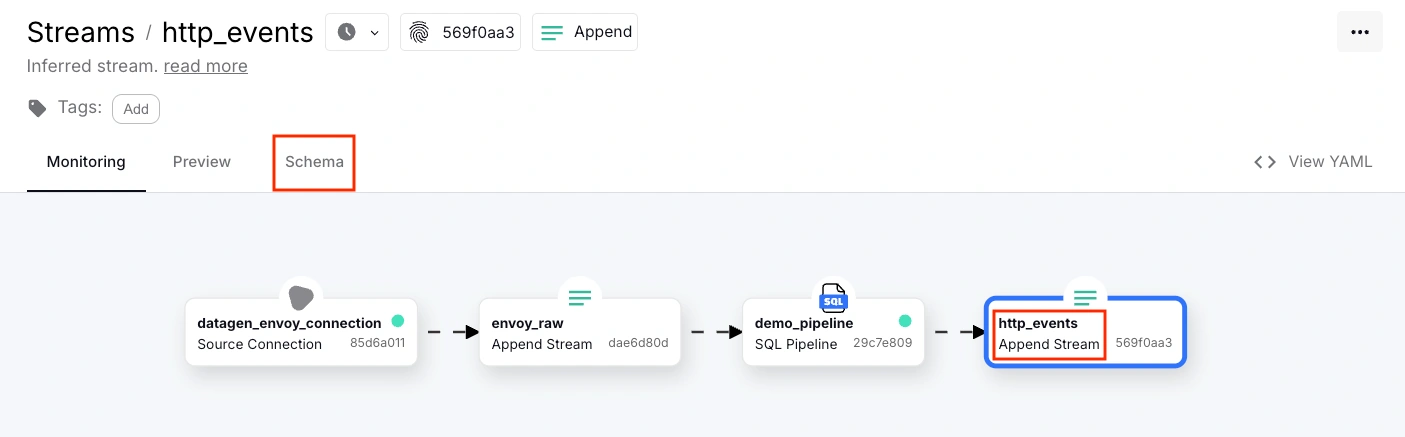1405x437 pixels.
Task: Click the tag icon next to Tags
Action: tap(37, 108)
